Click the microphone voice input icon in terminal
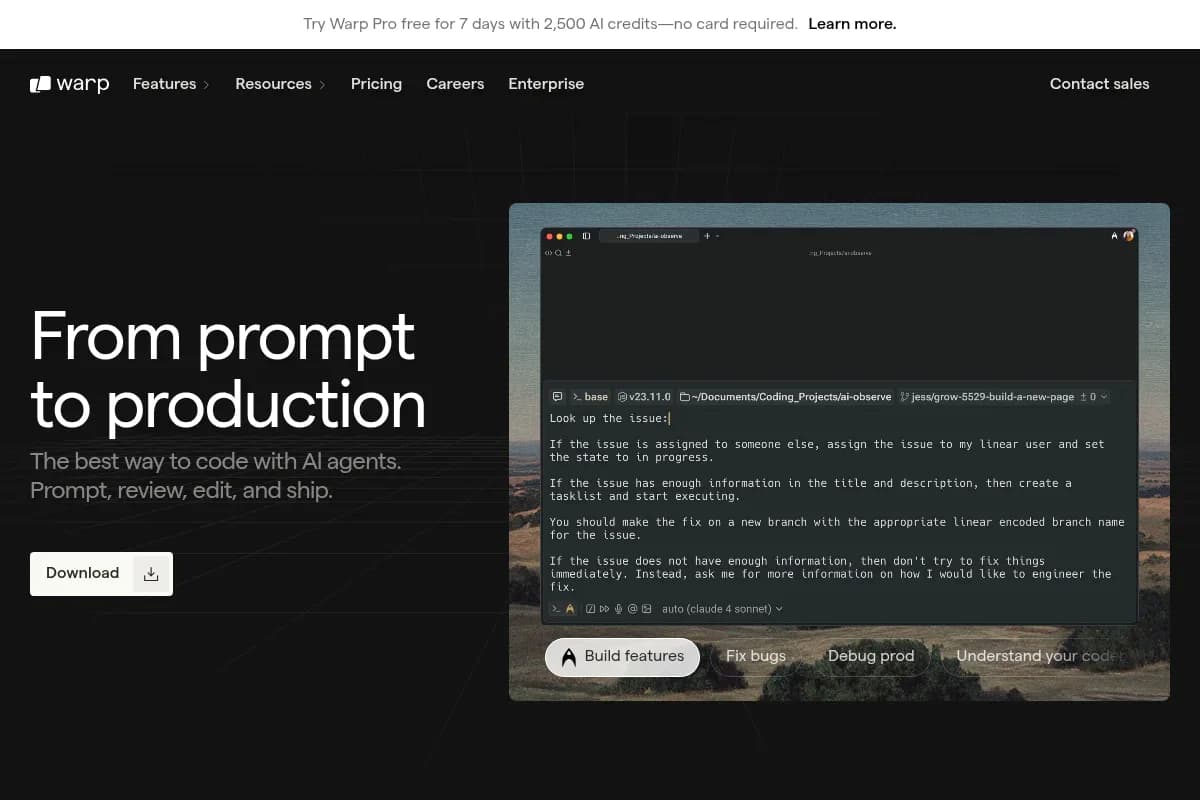This screenshot has width=1200, height=800. [619, 608]
